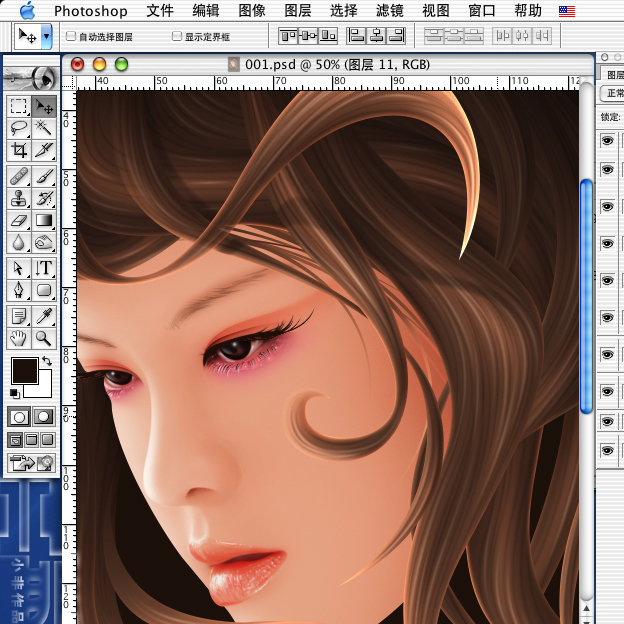Image resolution: width=624 pixels, height=624 pixels.
Task: Select the Path Selection tool
Action: pyautogui.click(x=18, y=268)
